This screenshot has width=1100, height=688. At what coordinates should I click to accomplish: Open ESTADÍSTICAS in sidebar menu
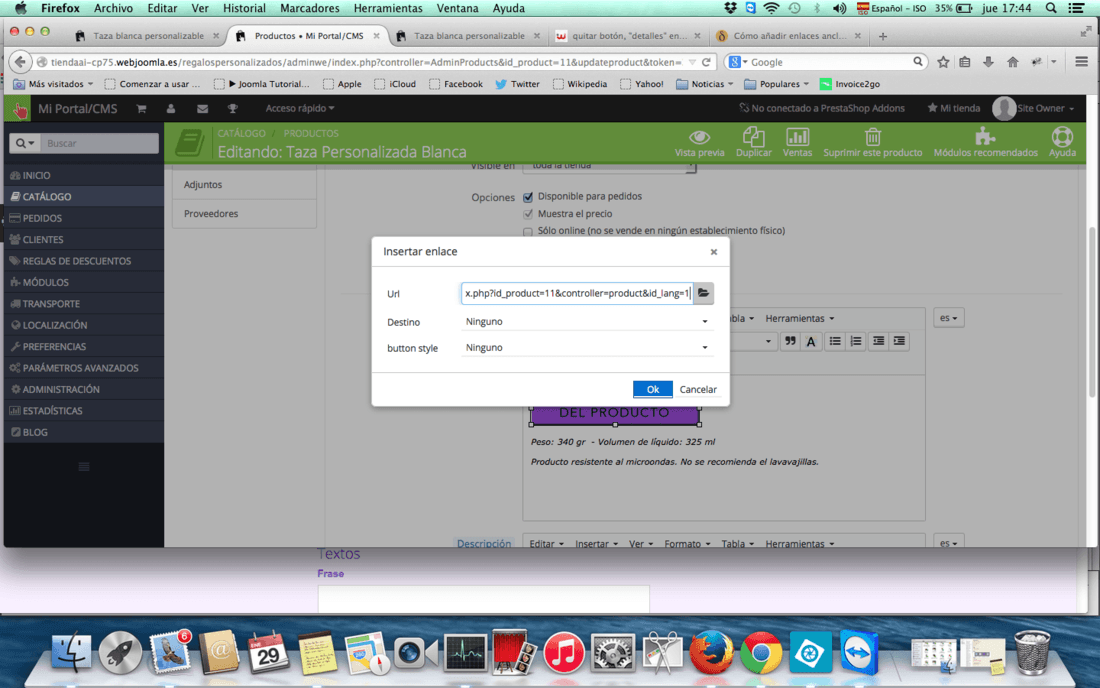[83, 410]
